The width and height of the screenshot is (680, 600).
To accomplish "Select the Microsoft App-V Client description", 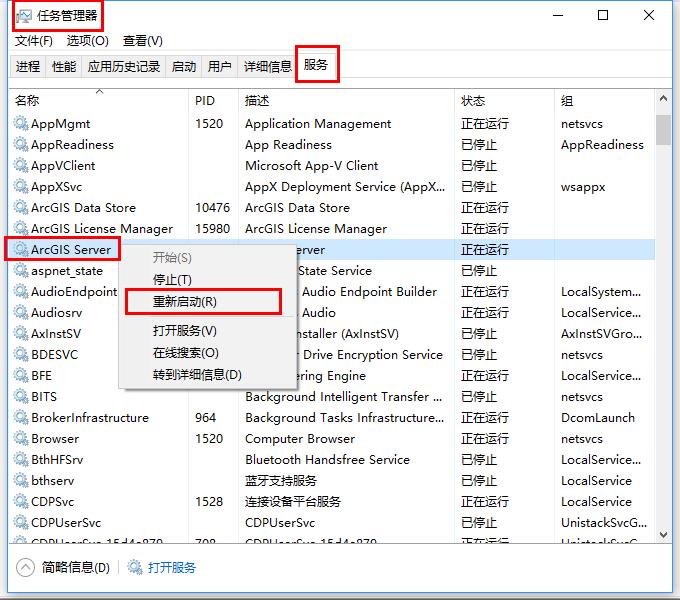I will point(311,166).
